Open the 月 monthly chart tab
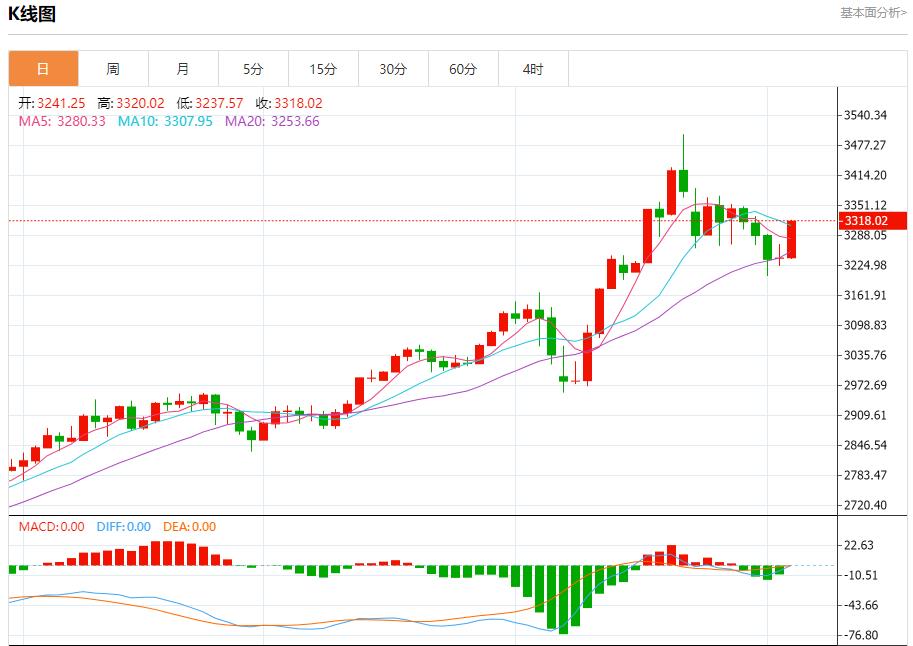 (x=183, y=69)
